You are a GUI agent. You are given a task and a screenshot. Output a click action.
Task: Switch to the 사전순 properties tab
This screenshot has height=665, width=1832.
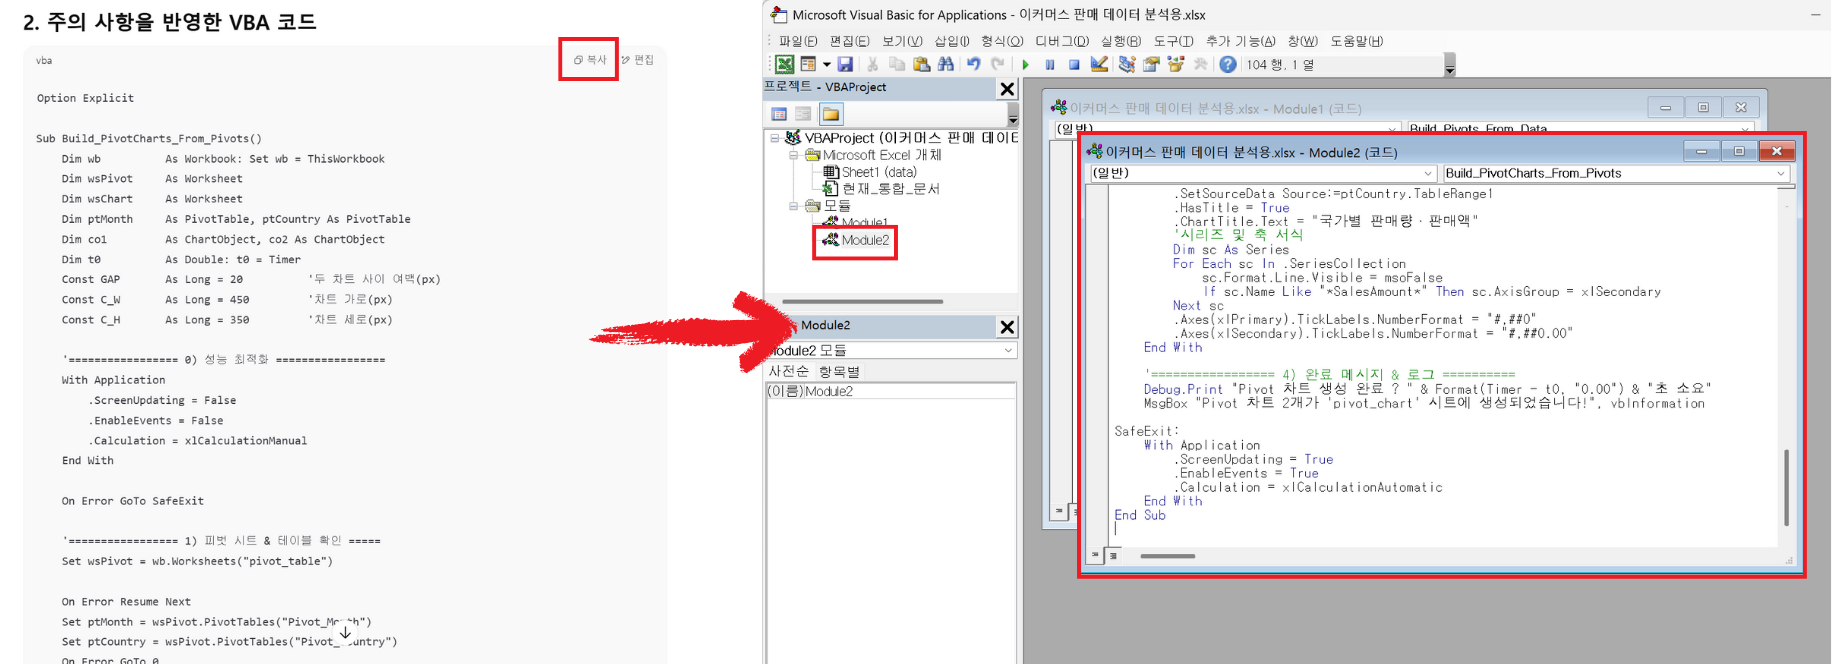[x=789, y=371]
